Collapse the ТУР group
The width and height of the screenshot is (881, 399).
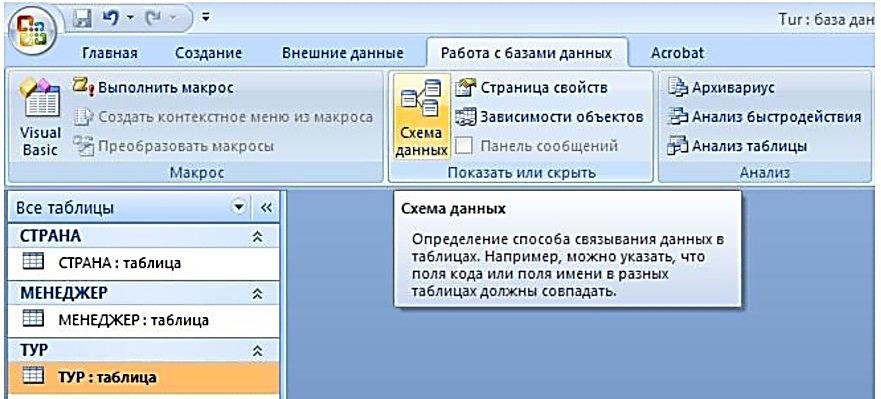pos(257,351)
